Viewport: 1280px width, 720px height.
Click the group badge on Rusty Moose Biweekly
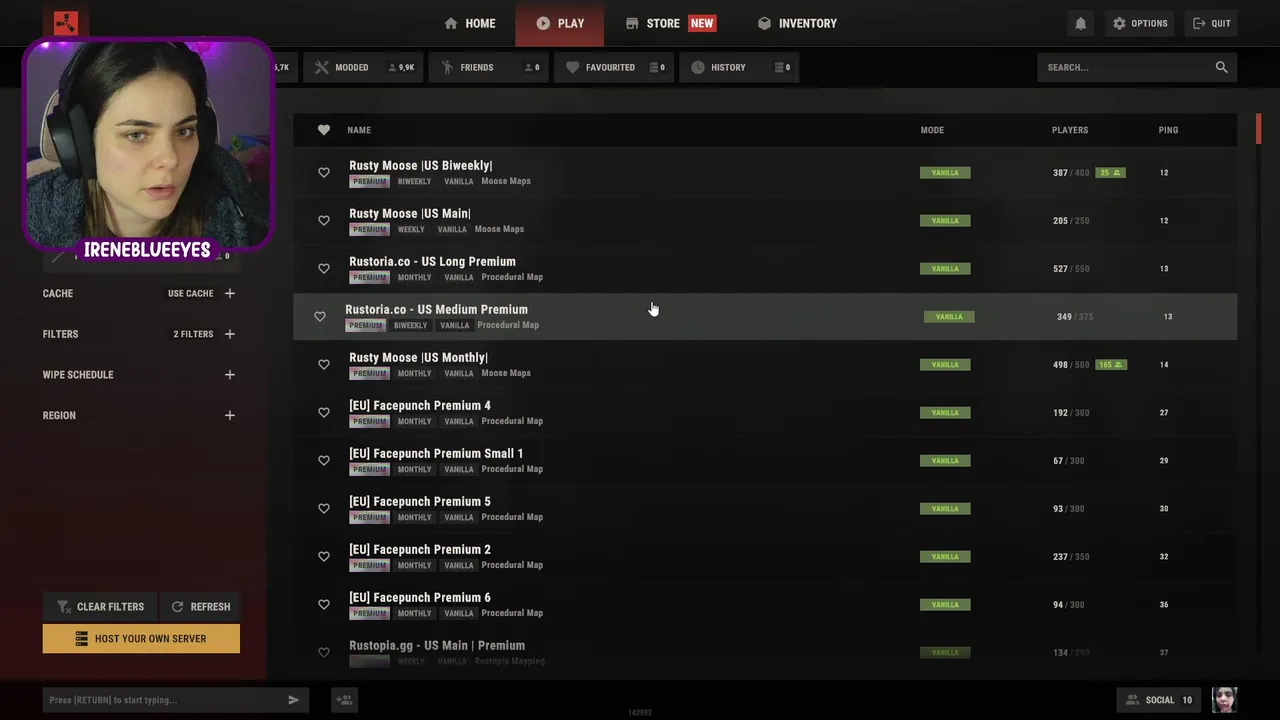(x=1110, y=173)
